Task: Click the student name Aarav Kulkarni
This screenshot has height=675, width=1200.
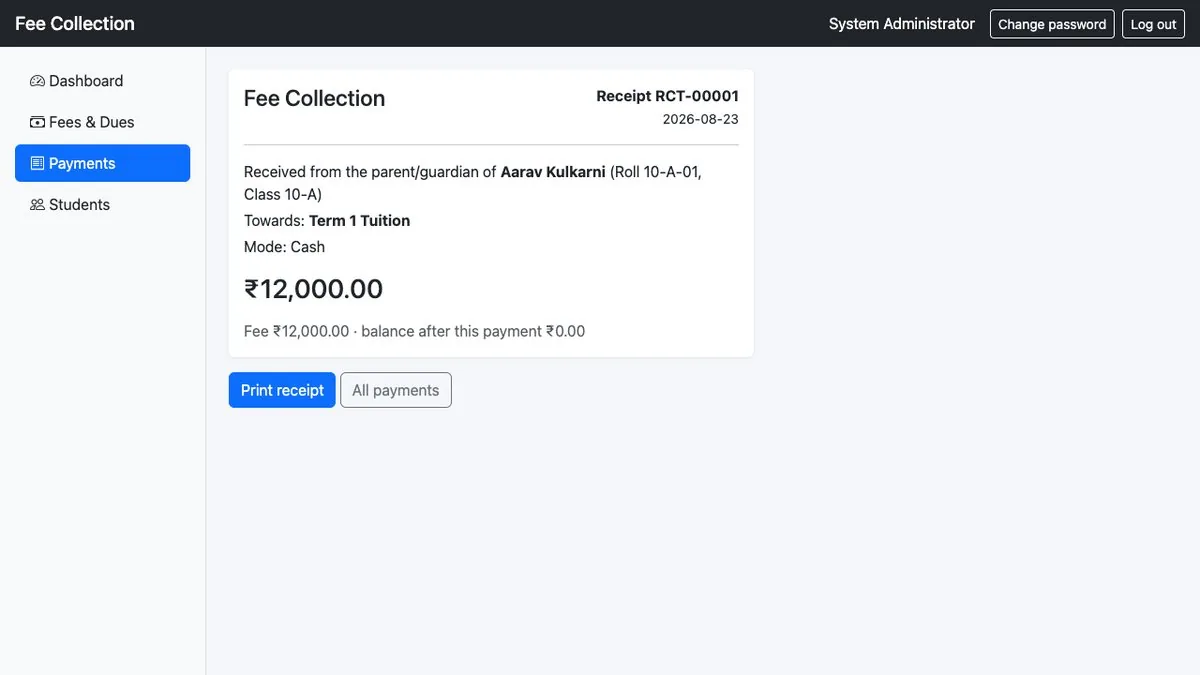Action: [x=553, y=172]
